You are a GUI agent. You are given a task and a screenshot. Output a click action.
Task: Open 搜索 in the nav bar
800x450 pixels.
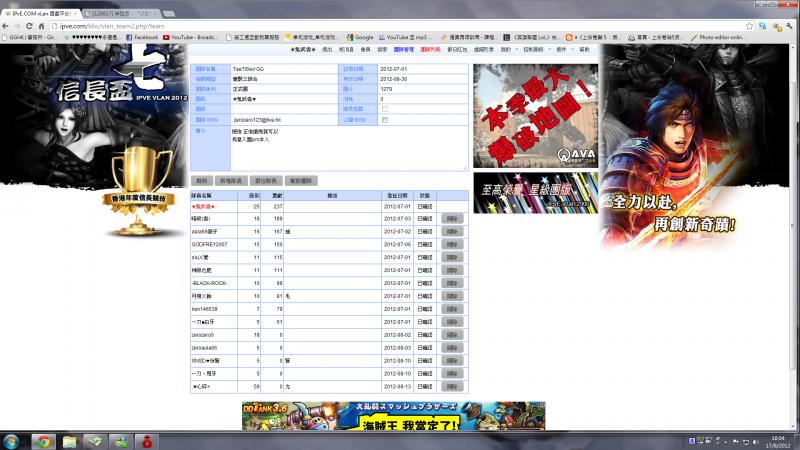coord(382,49)
